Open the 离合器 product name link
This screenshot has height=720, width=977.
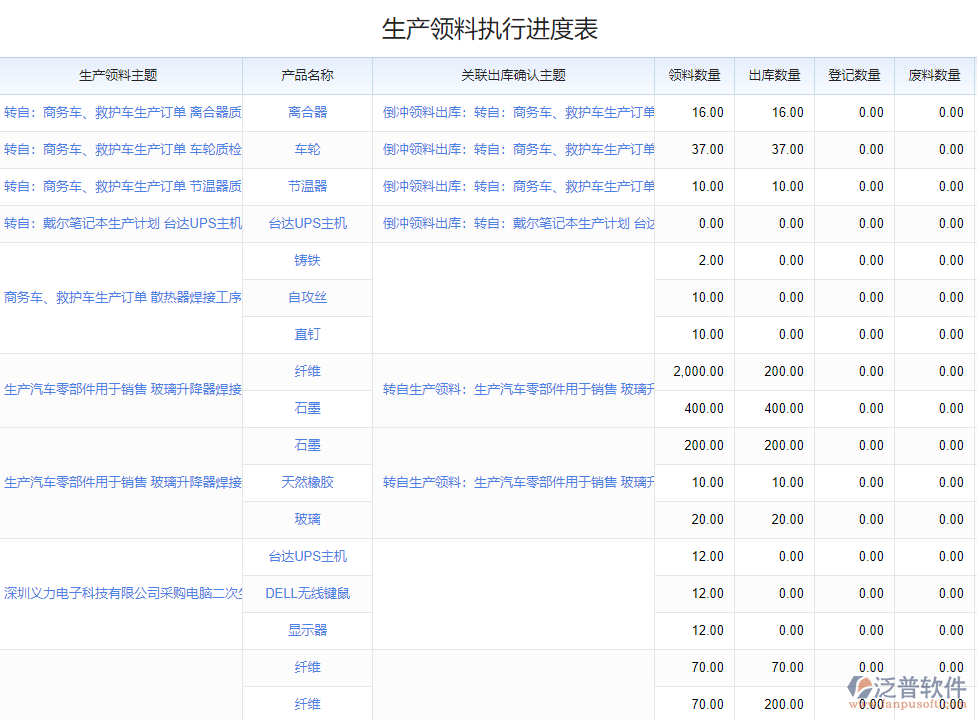[x=307, y=112]
